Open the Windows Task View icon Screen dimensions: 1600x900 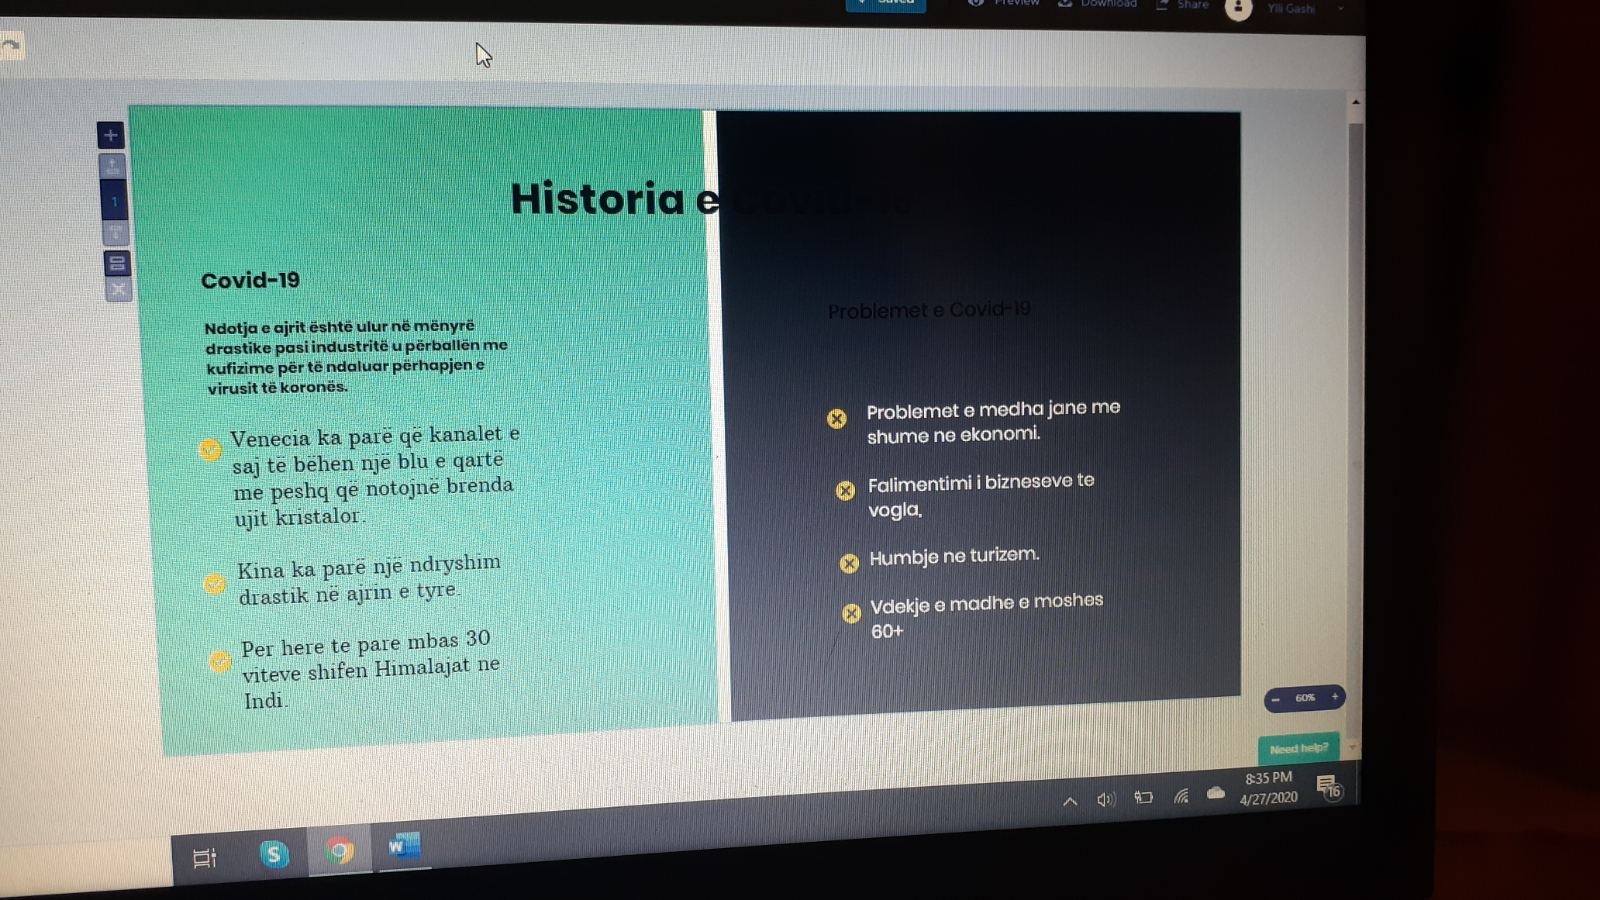pos(204,858)
